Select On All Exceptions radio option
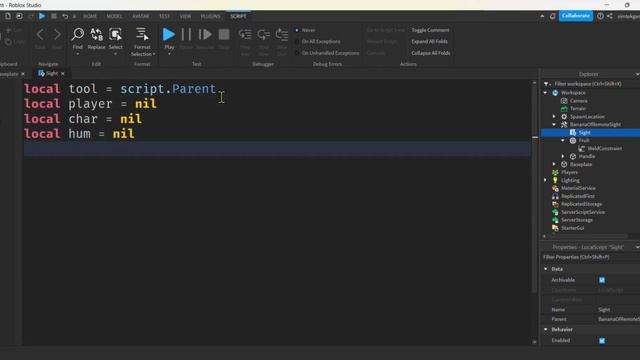Screen dimensions: 640x360 pyautogui.click(x=297, y=42)
